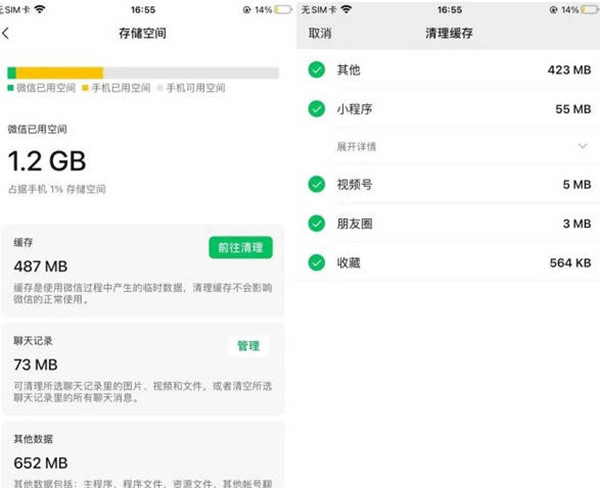600x488 pixels.
Task: Uncheck the 小程序 55 MB item
Action: click(x=316, y=109)
